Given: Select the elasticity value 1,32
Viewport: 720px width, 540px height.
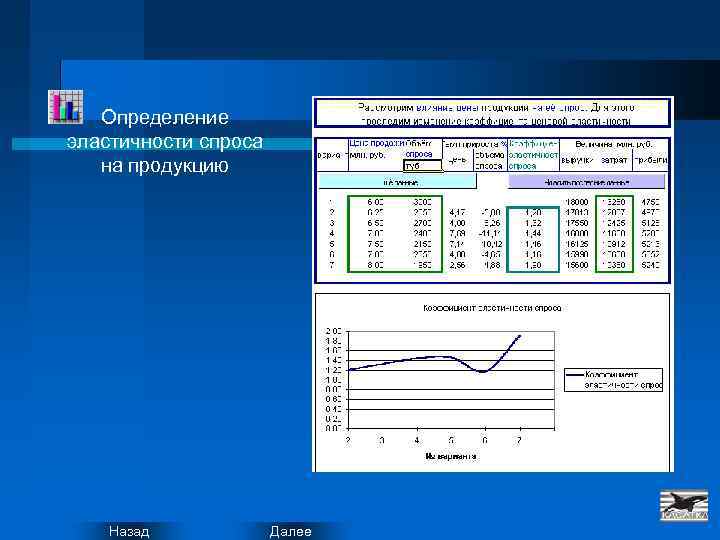Looking at the screenshot, I should pos(533,223).
